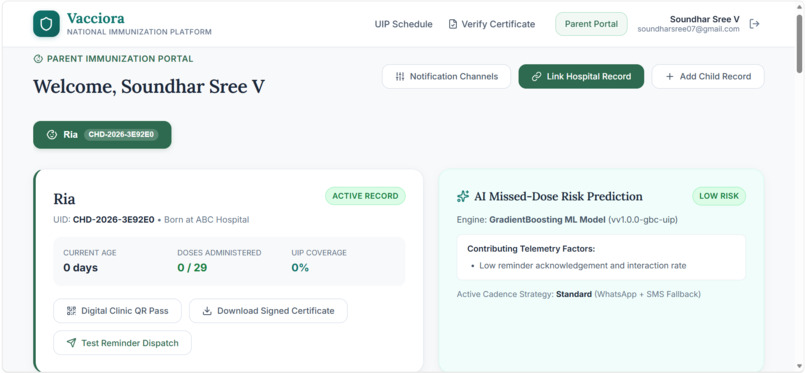Click the face icon beside Parent Immunization Portal
The width and height of the screenshot is (806, 373).
click(38, 59)
